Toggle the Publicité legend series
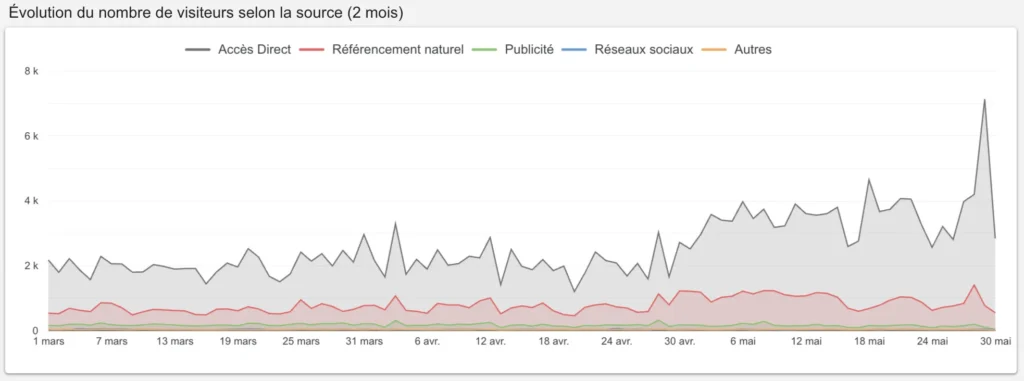The height and width of the screenshot is (381, 1024). pos(513,50)
